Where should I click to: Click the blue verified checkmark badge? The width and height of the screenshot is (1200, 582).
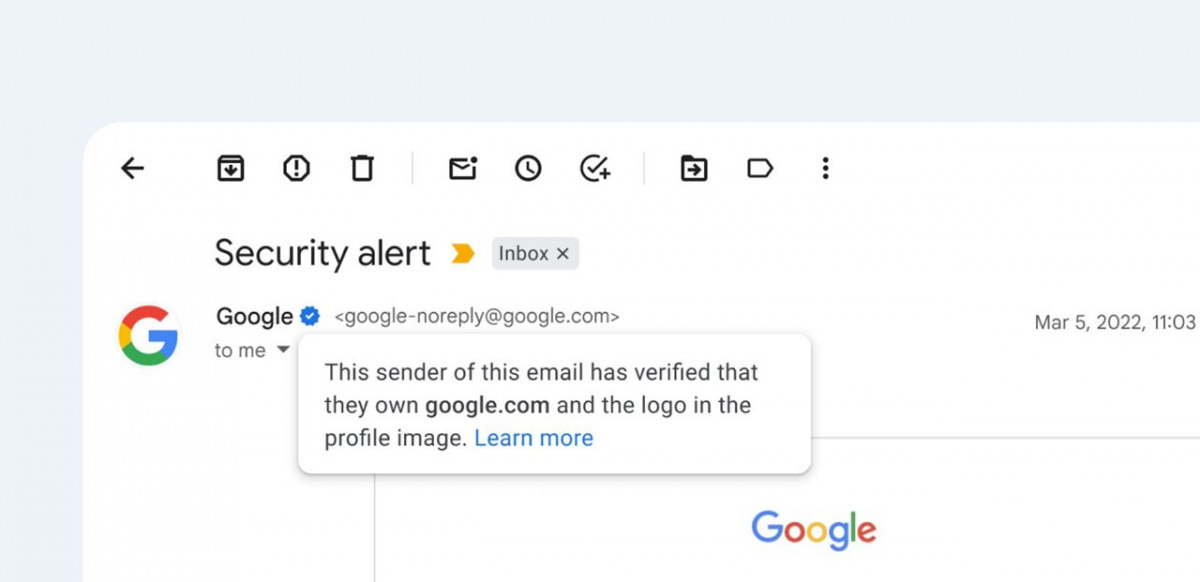pos(310,317)
